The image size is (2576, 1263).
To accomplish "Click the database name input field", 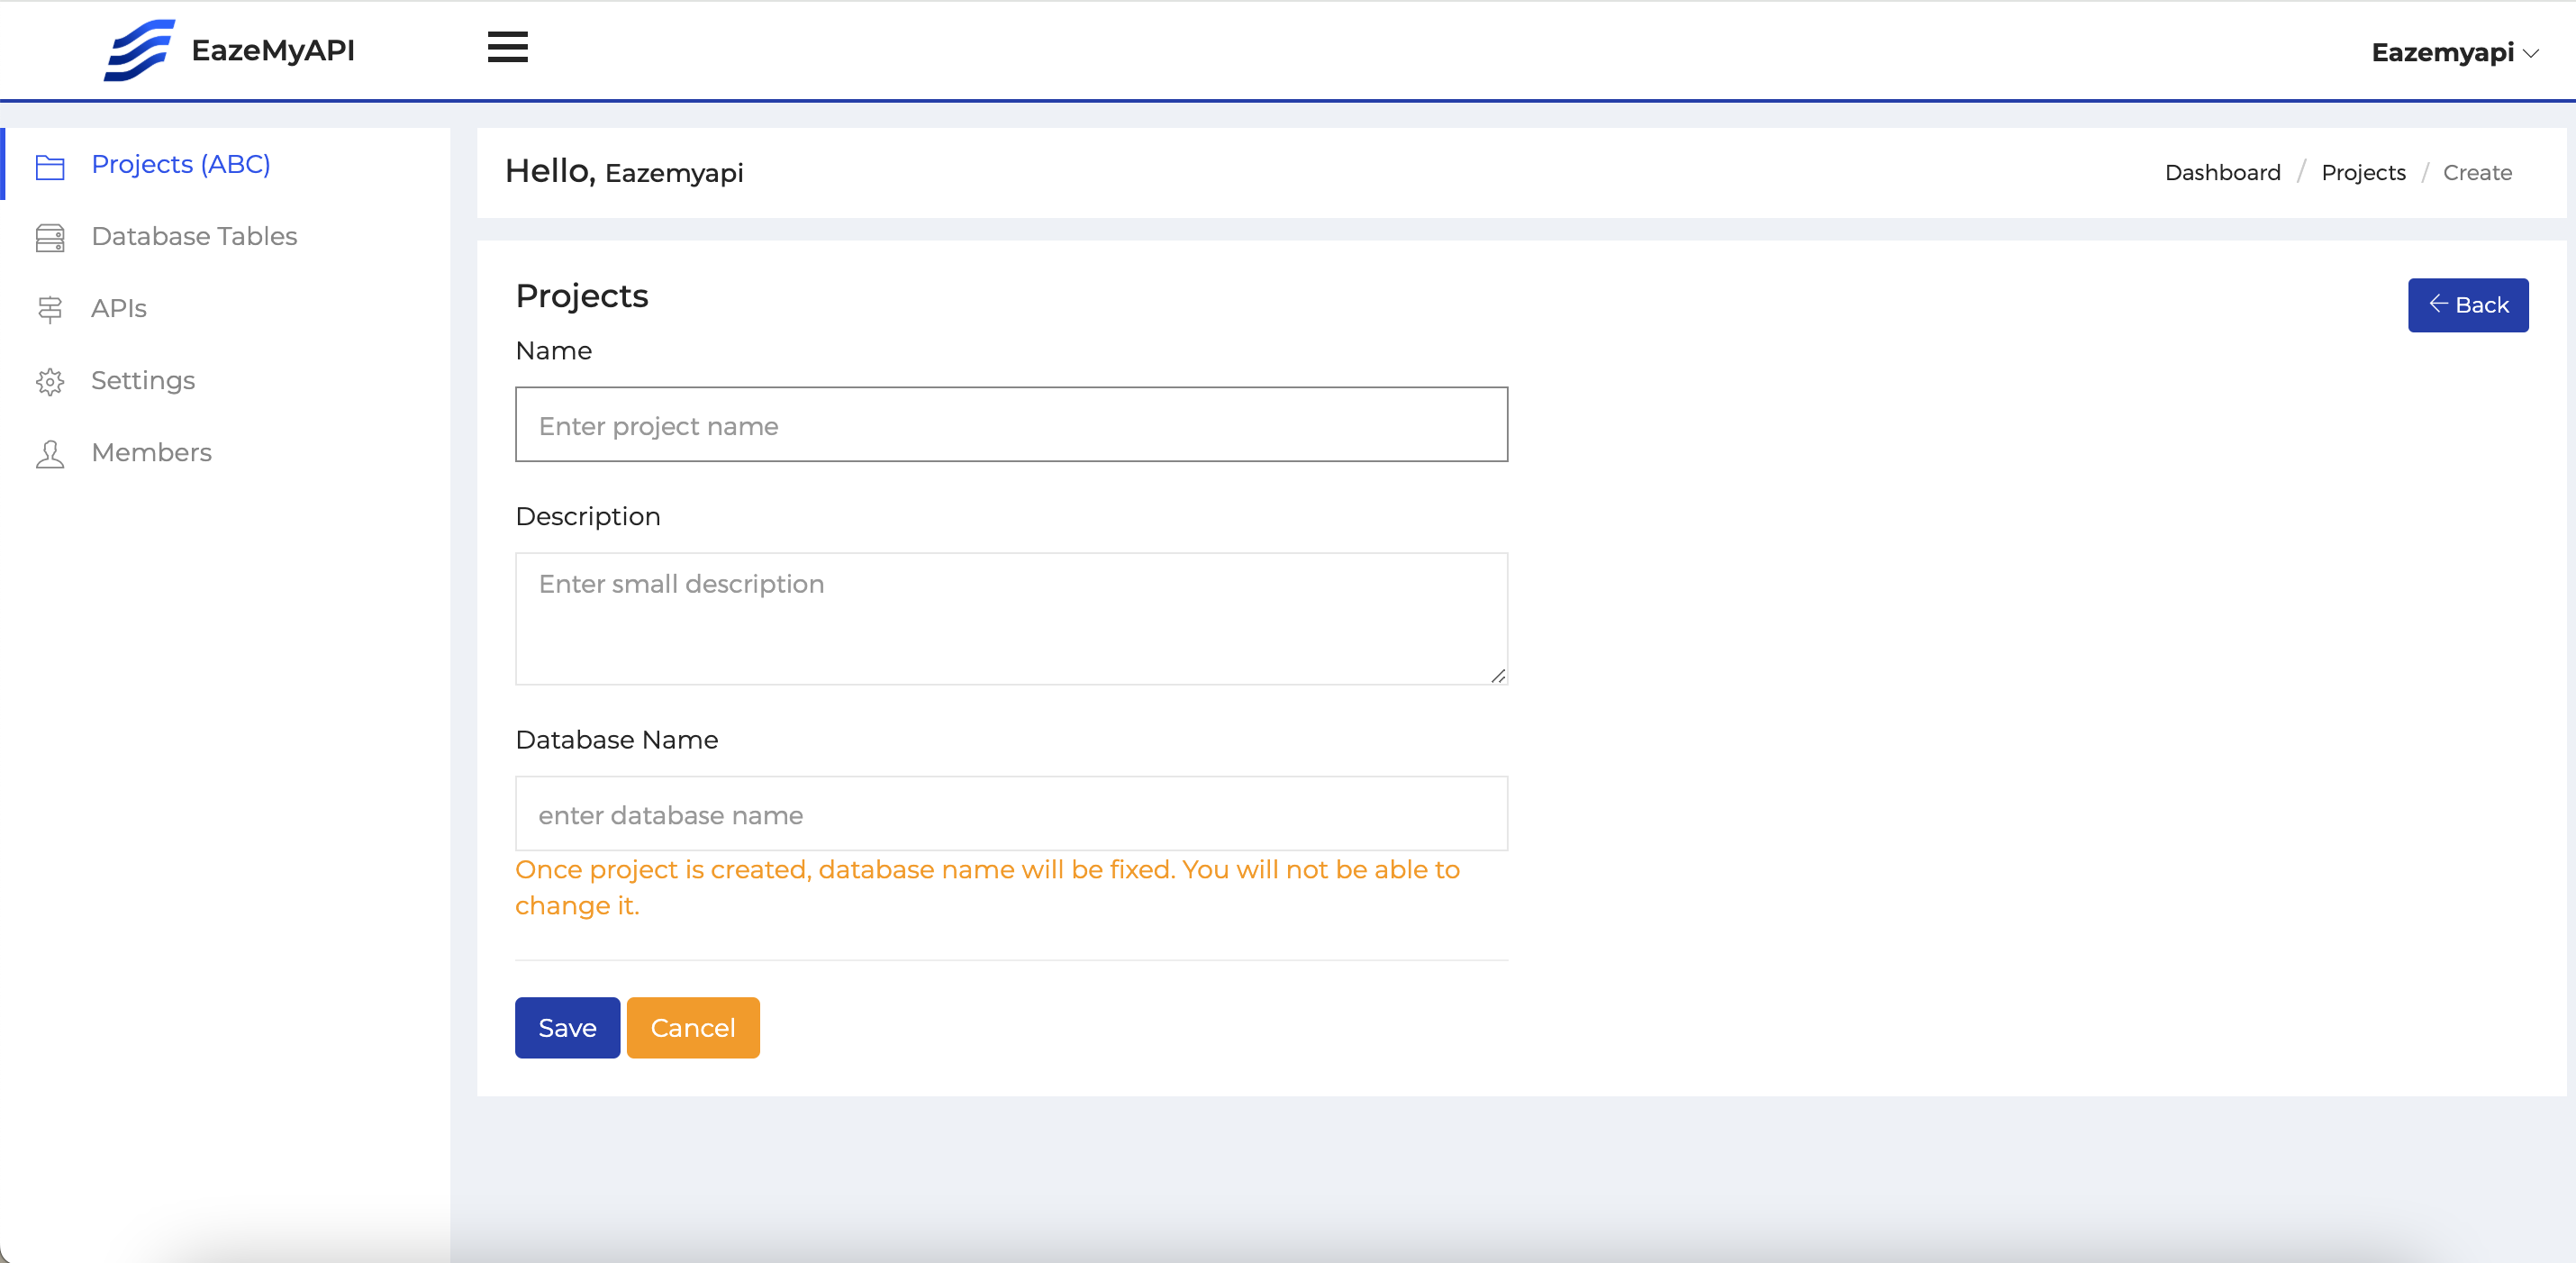I will point(1010,813).
